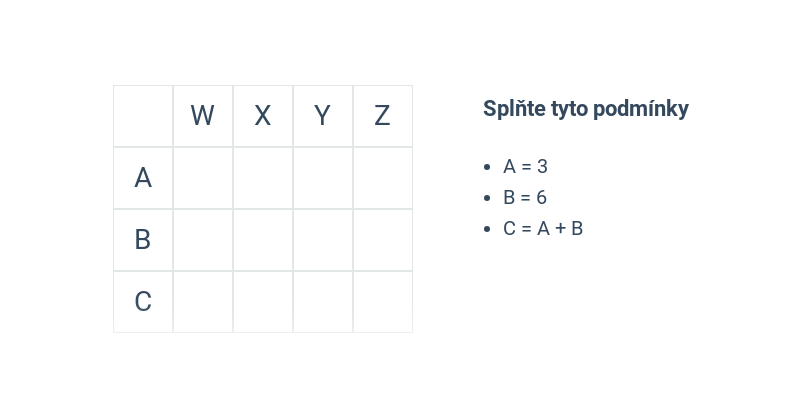This screenshot has width=800, height=400.
Task: Select the cell at row B, column X
Action: [x=263, y=240]
